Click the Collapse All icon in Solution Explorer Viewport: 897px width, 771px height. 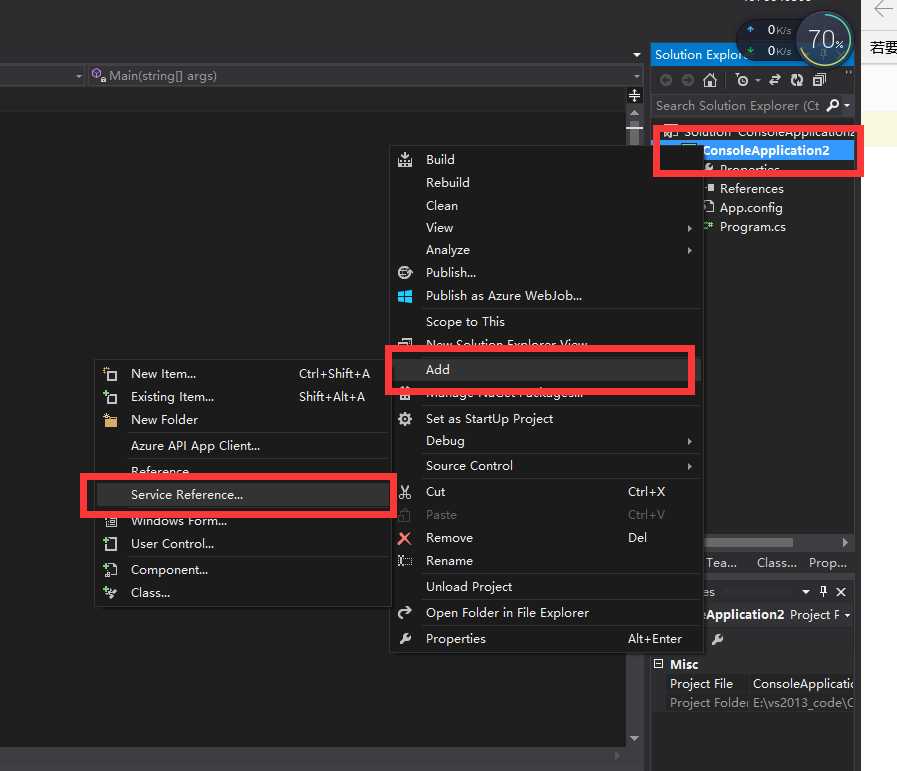point(819,80)
